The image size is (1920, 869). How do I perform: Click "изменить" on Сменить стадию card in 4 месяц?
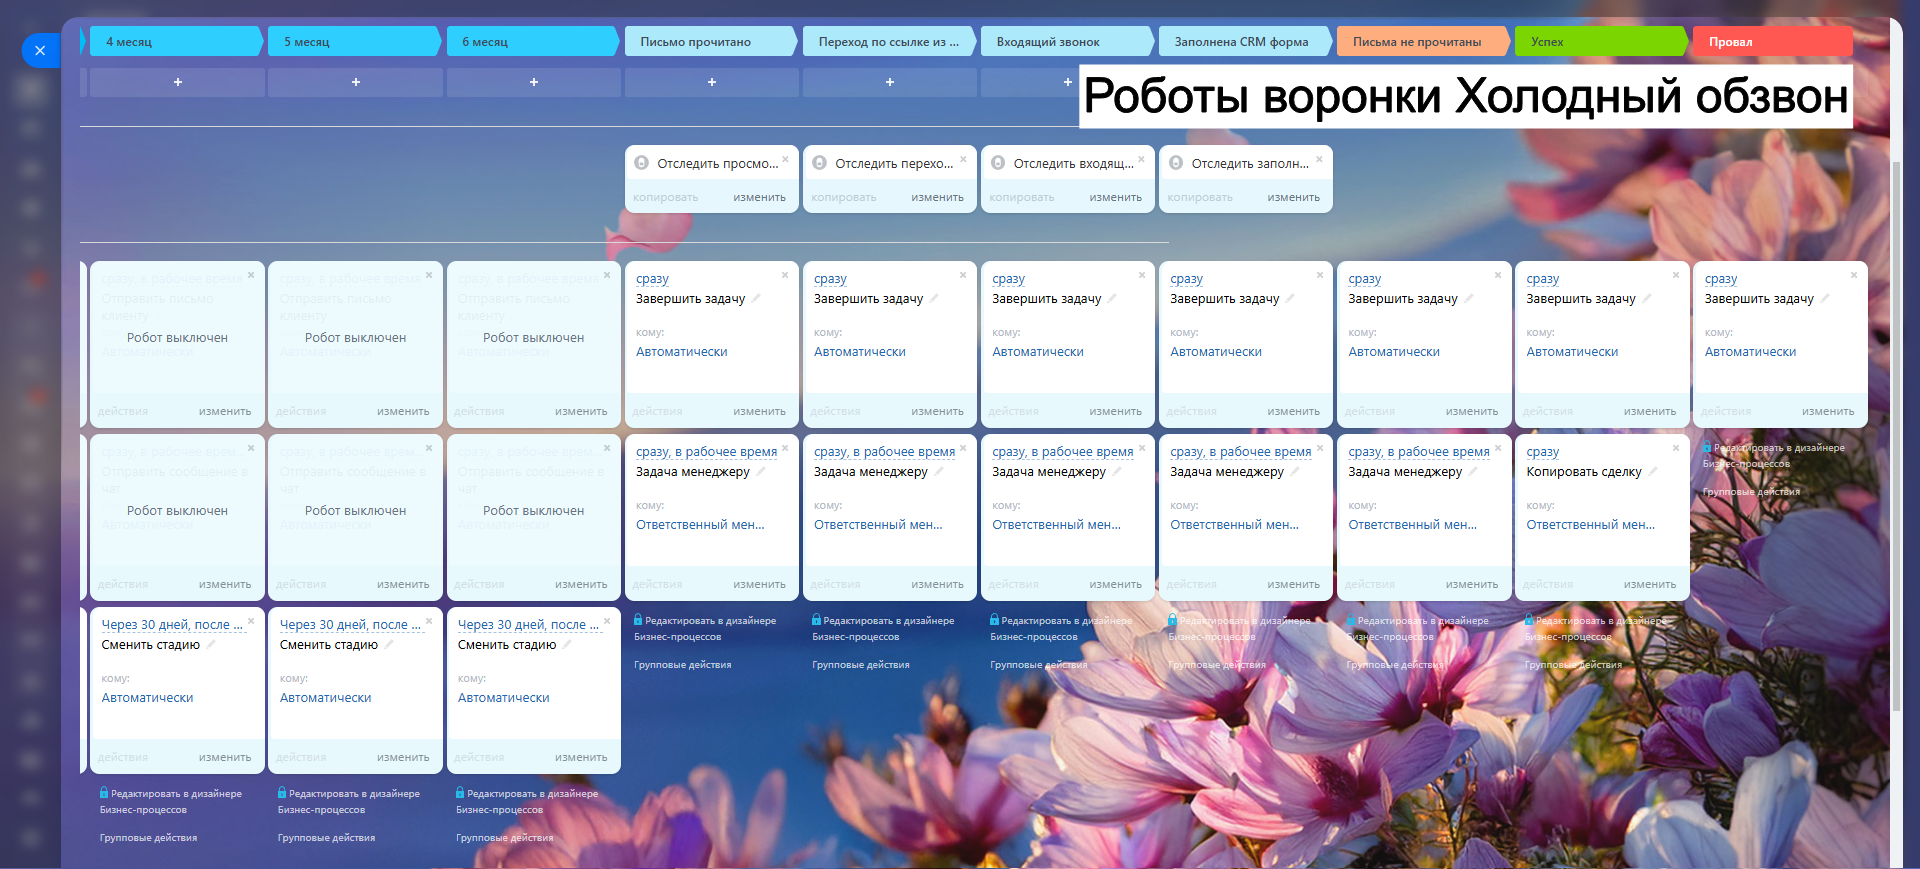(225, 758)
